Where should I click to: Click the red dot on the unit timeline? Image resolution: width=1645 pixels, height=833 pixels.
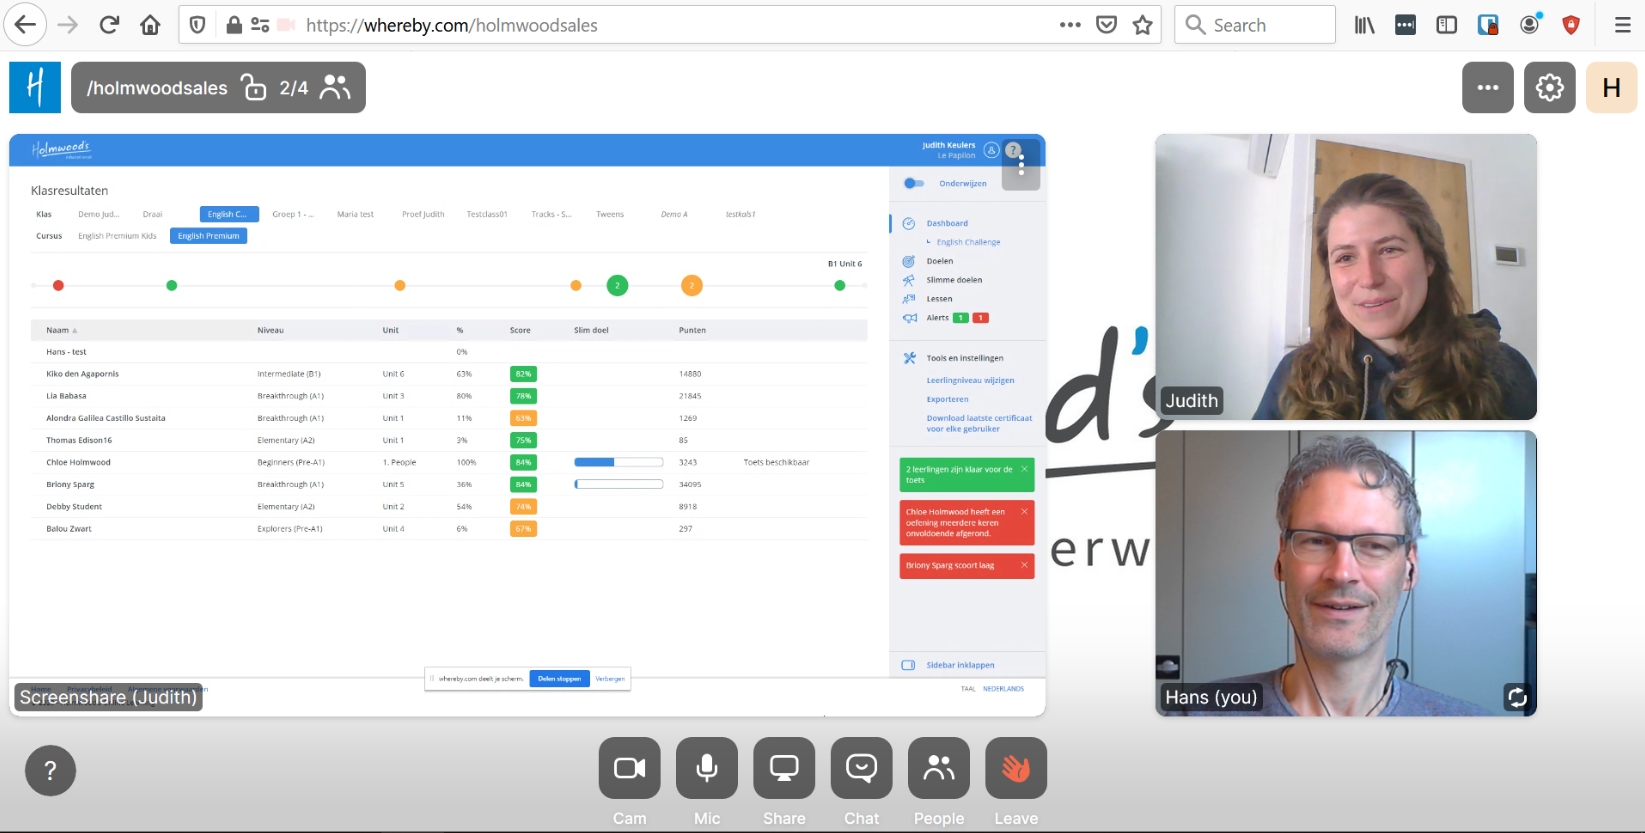click(x=58, y=286)
